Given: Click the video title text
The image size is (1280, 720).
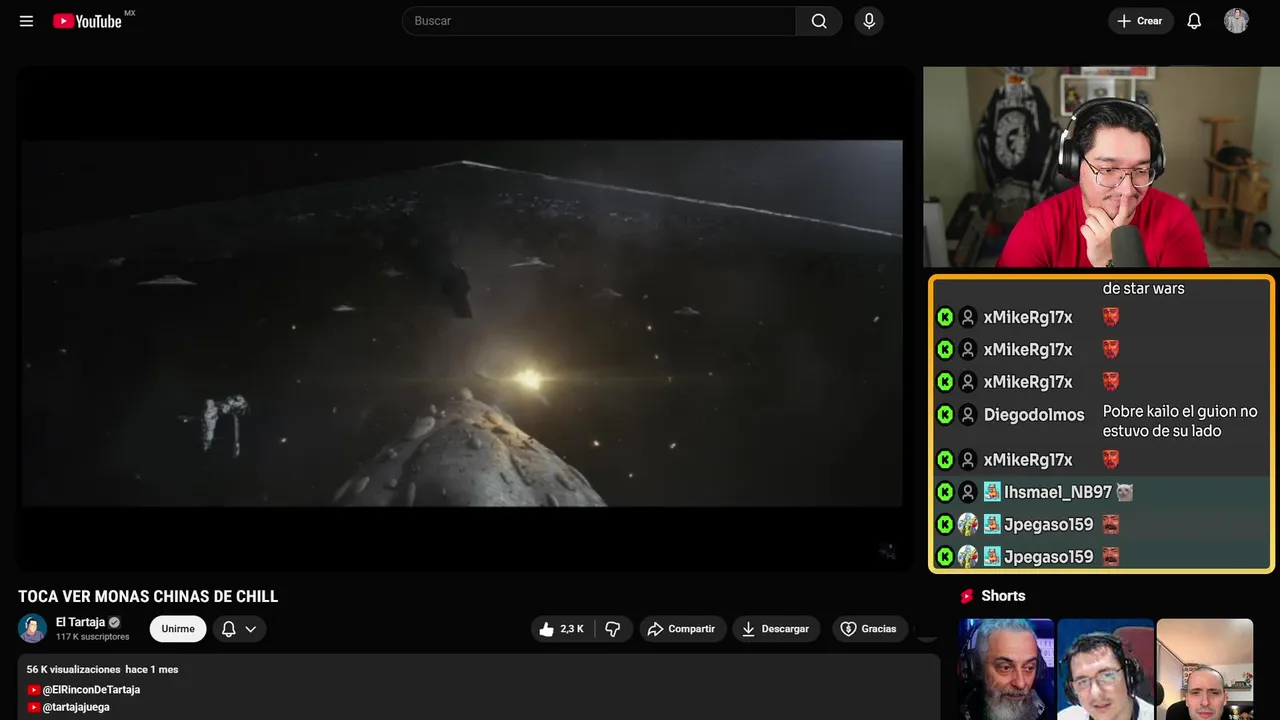Looking at the screenshot, I should [148, 597].
